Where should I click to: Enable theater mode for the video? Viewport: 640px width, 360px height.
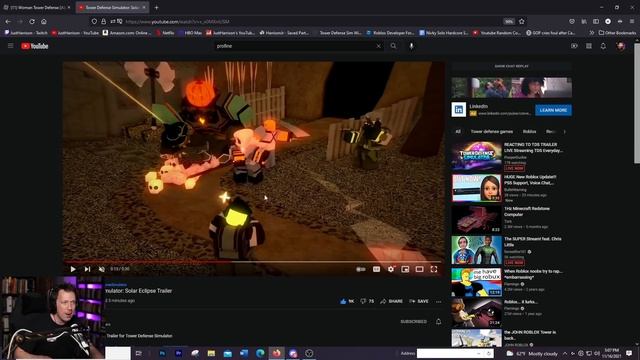pos(419,269)
